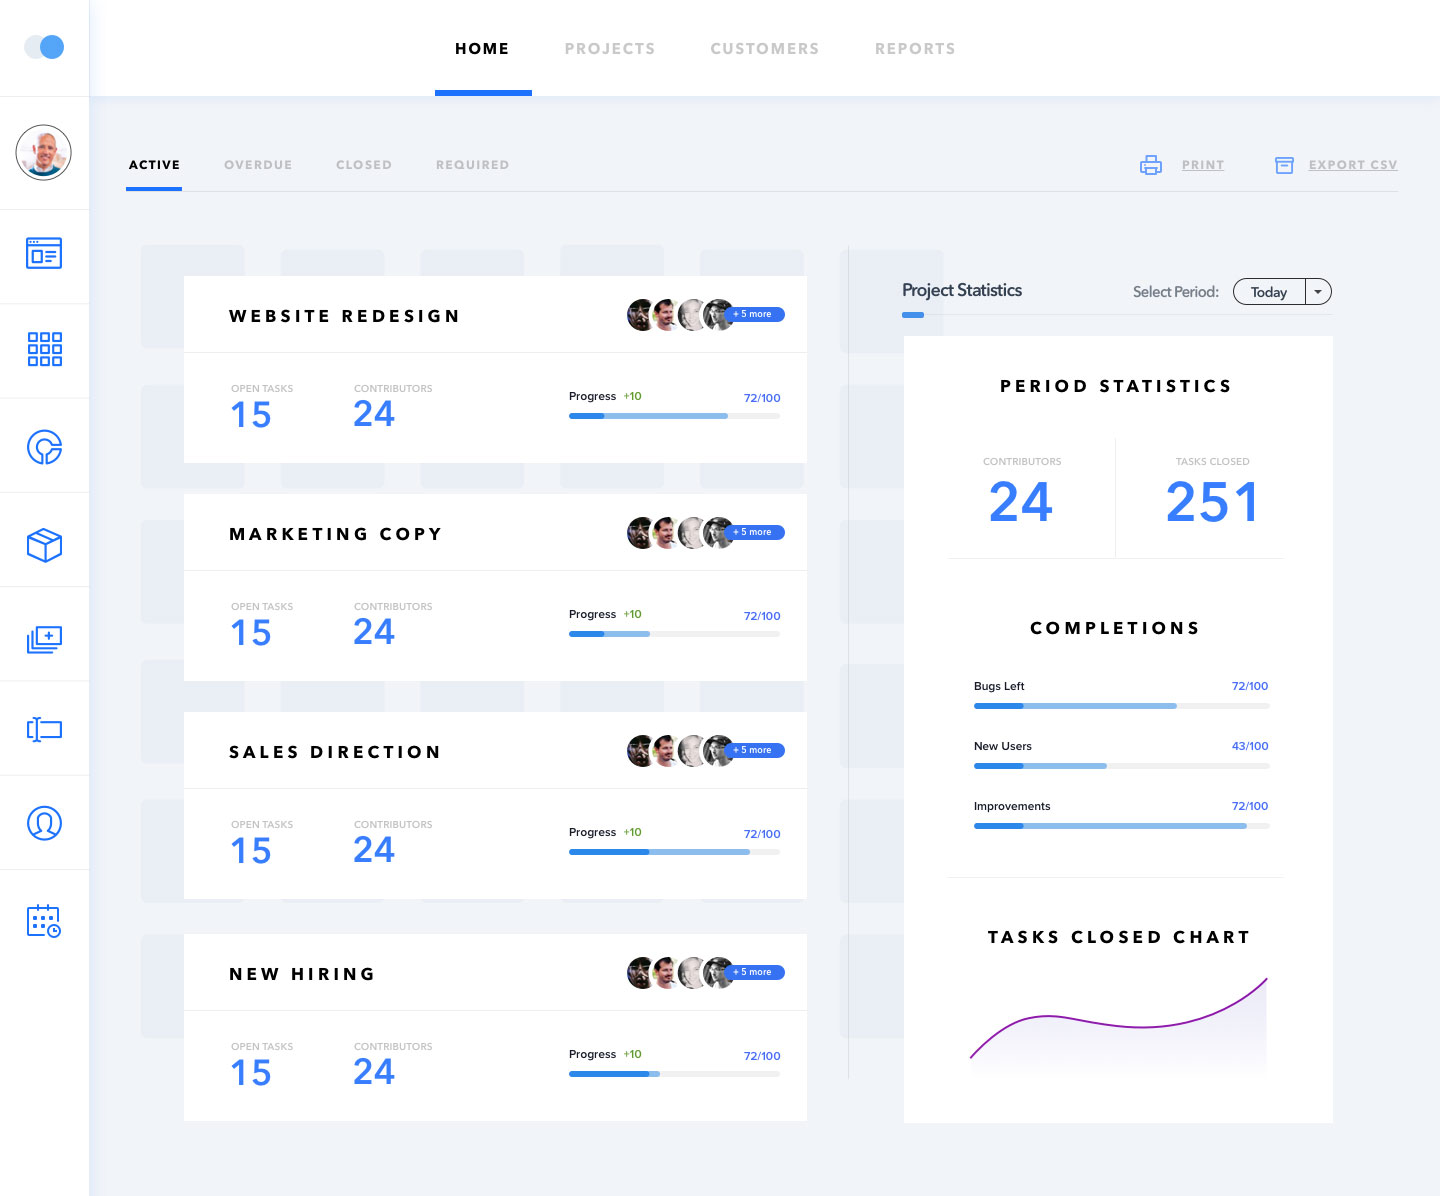Click the printer icon

1151,165
